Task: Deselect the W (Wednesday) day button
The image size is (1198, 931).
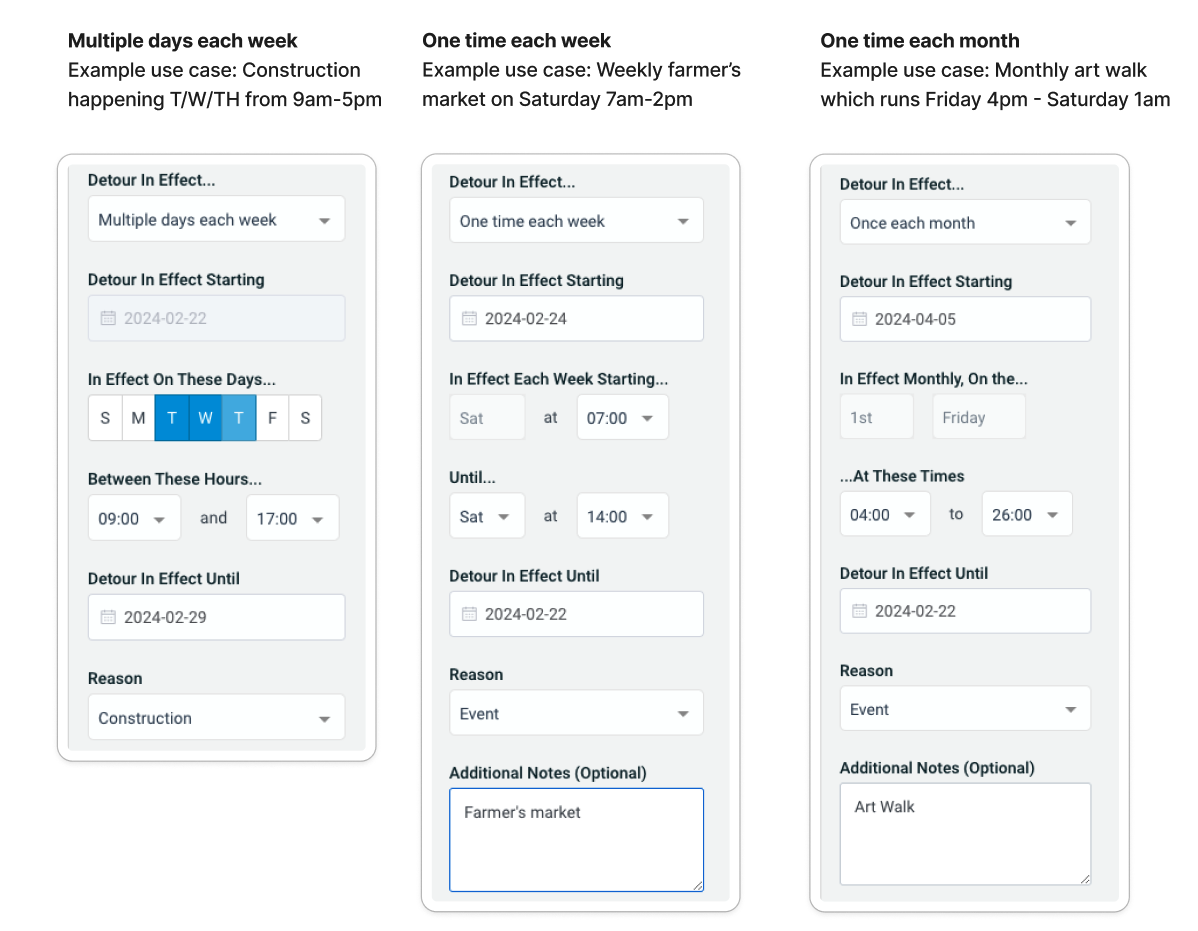Action: pos(205,418)
